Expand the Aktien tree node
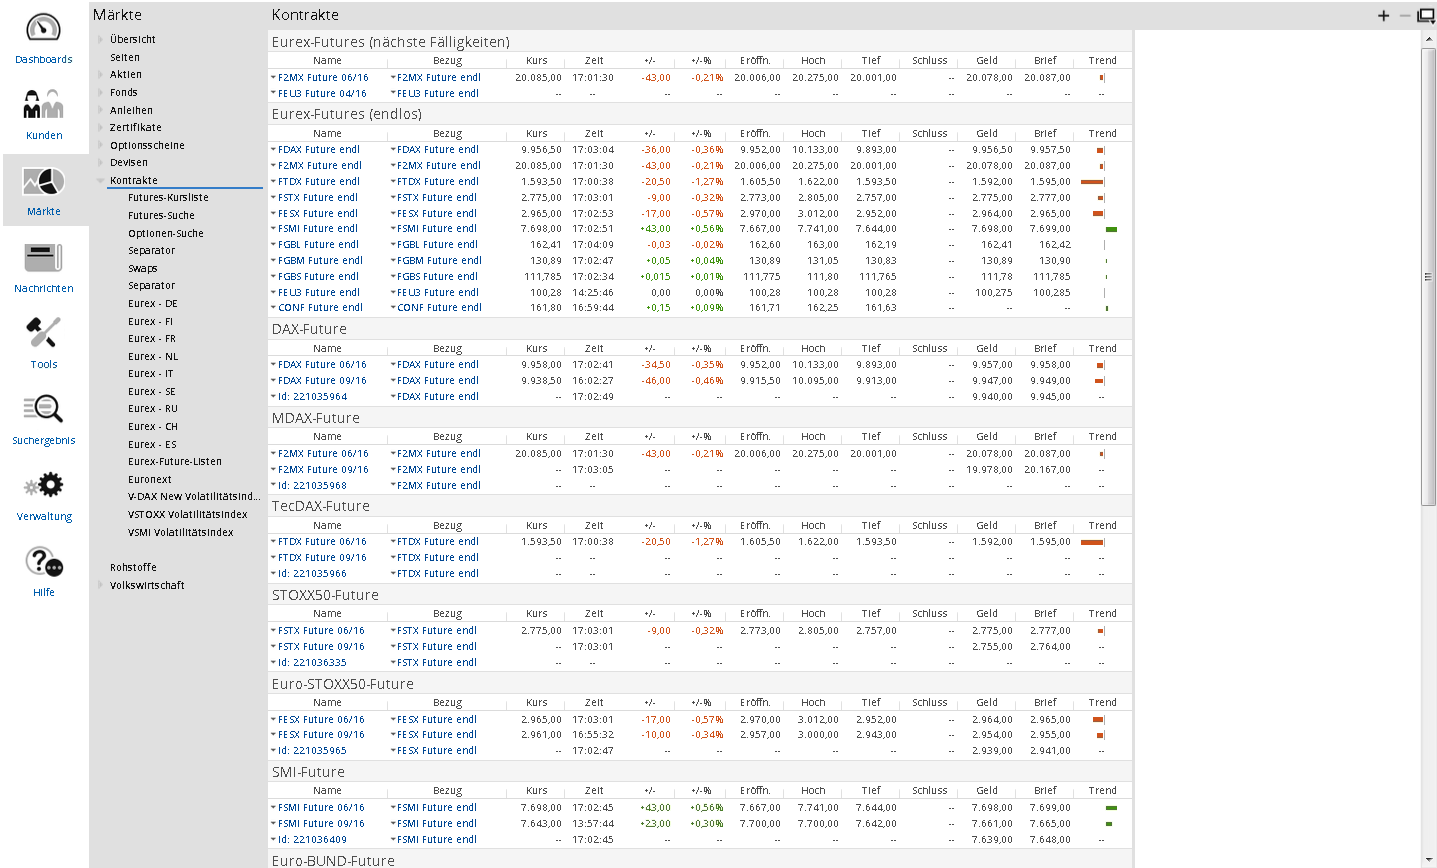Viewport: 1437px width, 868px height. click(x=101, y=75)
